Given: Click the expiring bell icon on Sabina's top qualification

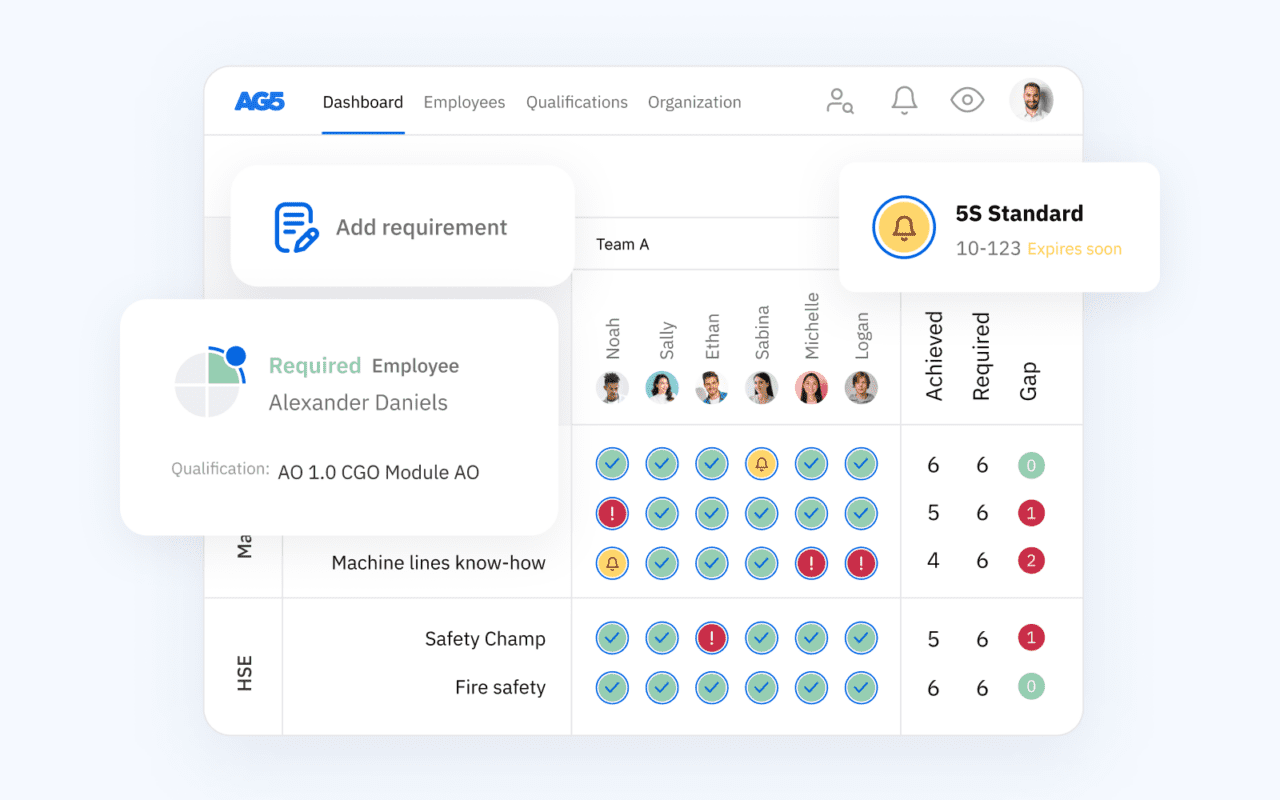Looking at the screenshot, I should coord(761,463).
